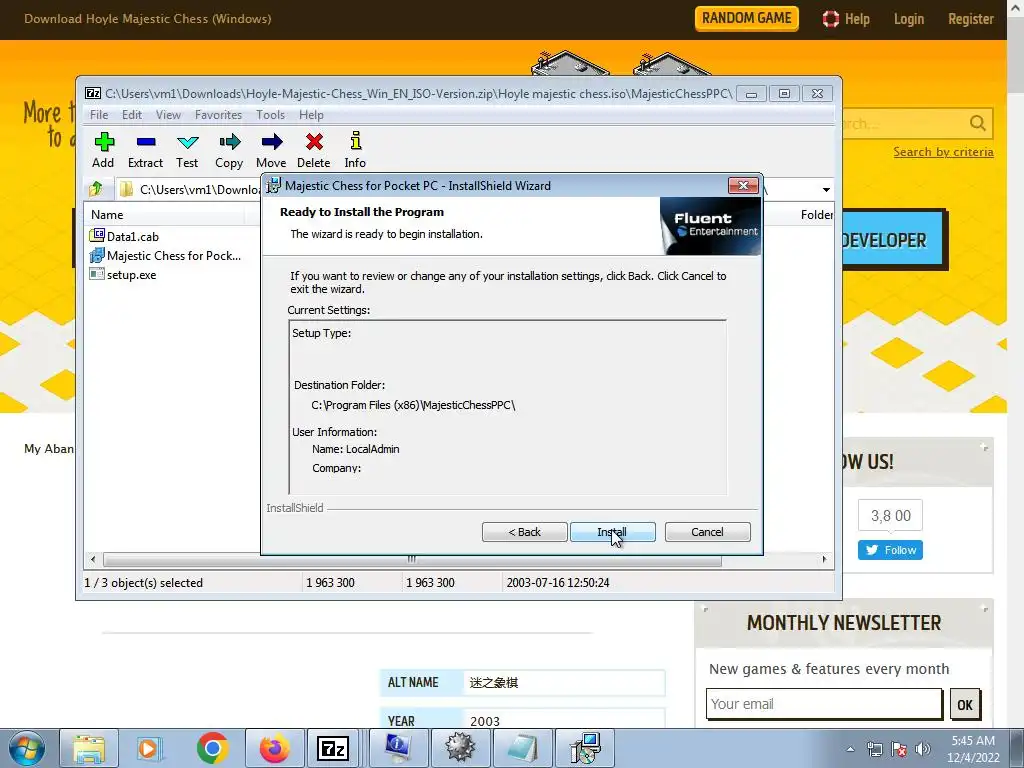
Task: Click the Add toolbar icon in 7-Zip
Action: coord(103,150)
